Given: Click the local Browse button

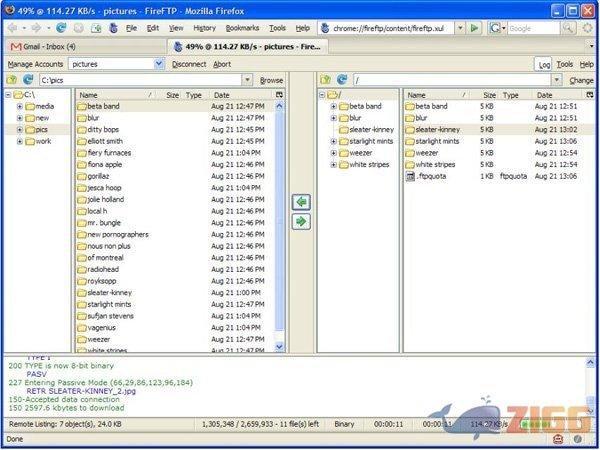Looking at the screenshot, I should [271, 80].
